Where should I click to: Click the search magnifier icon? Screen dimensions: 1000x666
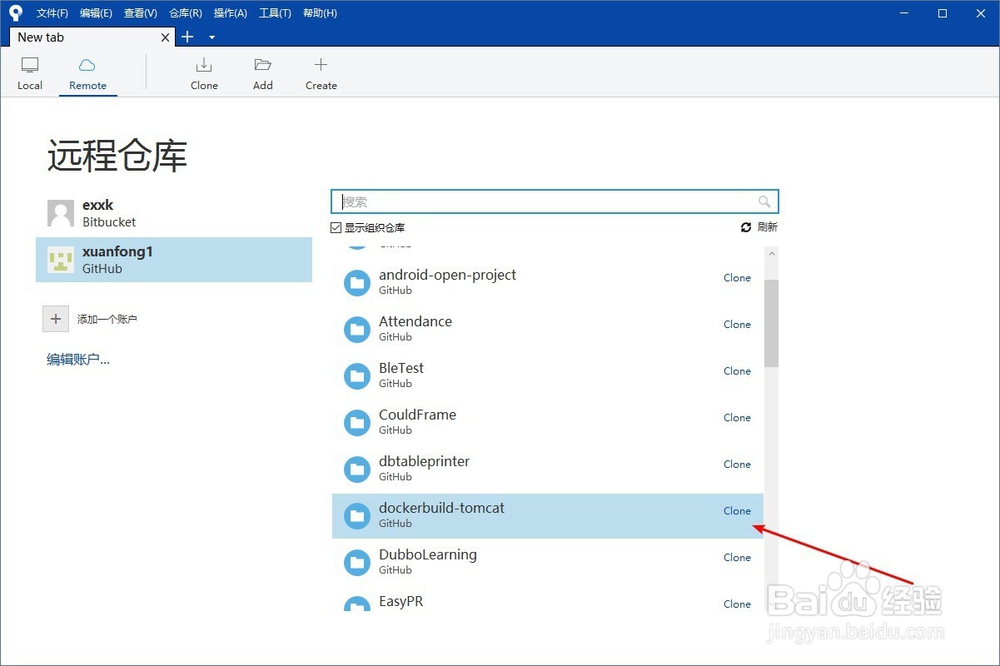point(764,202)
